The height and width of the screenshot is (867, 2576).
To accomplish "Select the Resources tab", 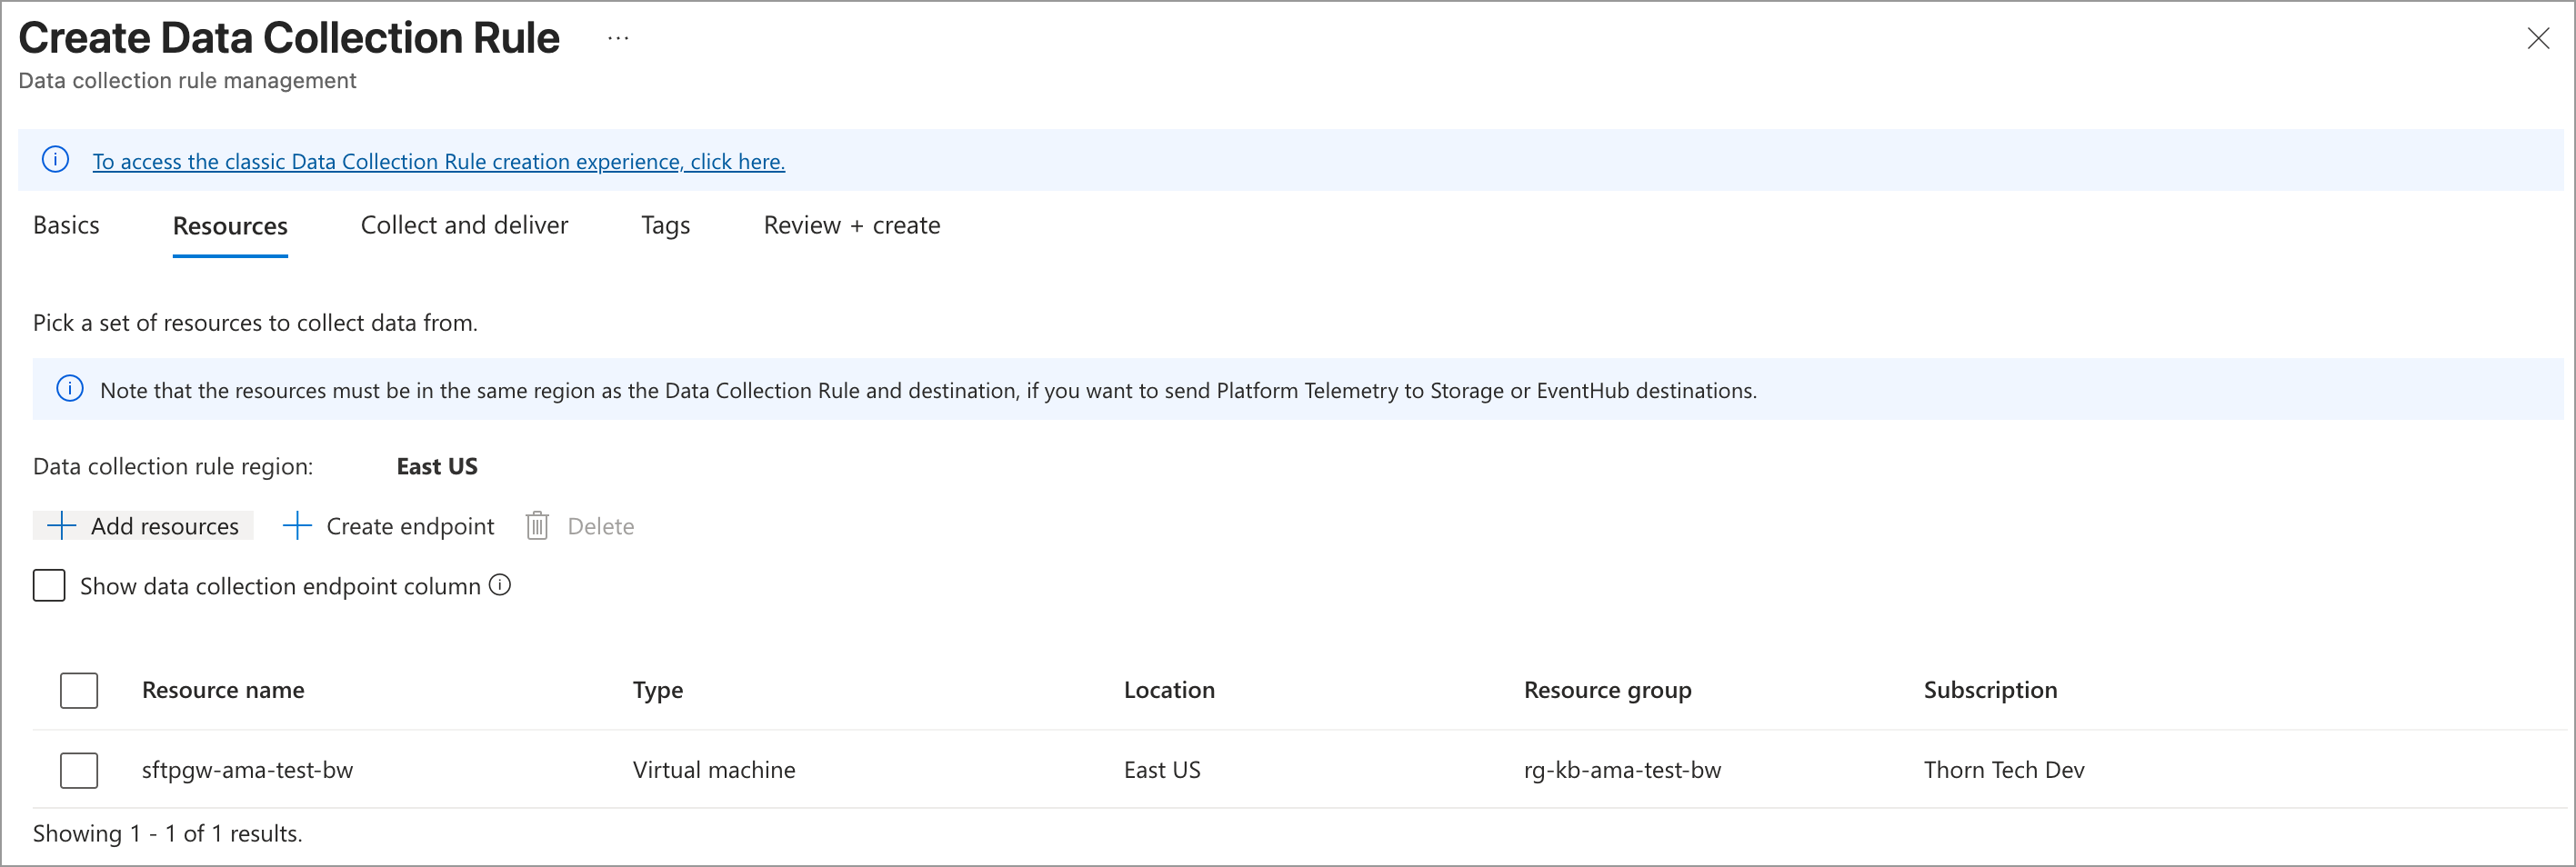I will [x=230, y=226].
